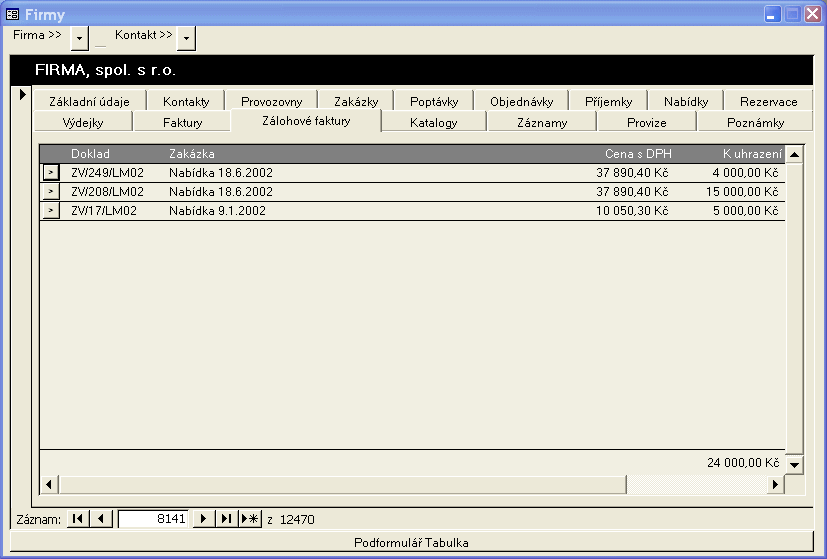Expand the Firma >> dropdown
The height and width of the screenshot is (559, 827).
pyautogui.click(x=81, y=38)
